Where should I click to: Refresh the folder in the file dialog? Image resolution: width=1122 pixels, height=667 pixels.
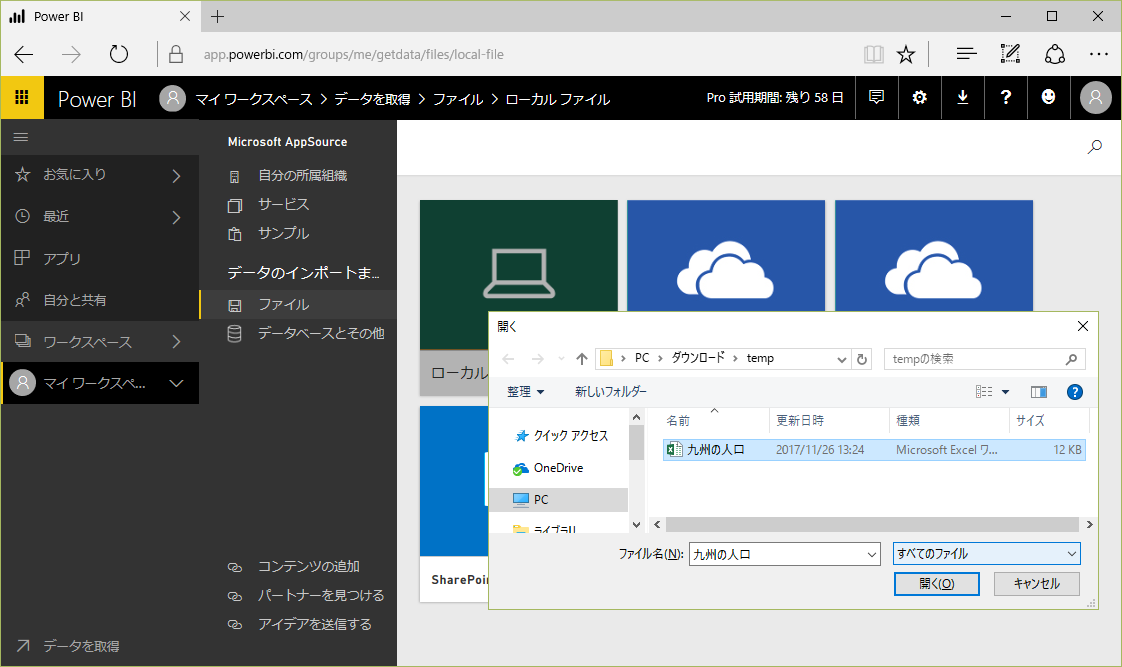click(862, 359)
